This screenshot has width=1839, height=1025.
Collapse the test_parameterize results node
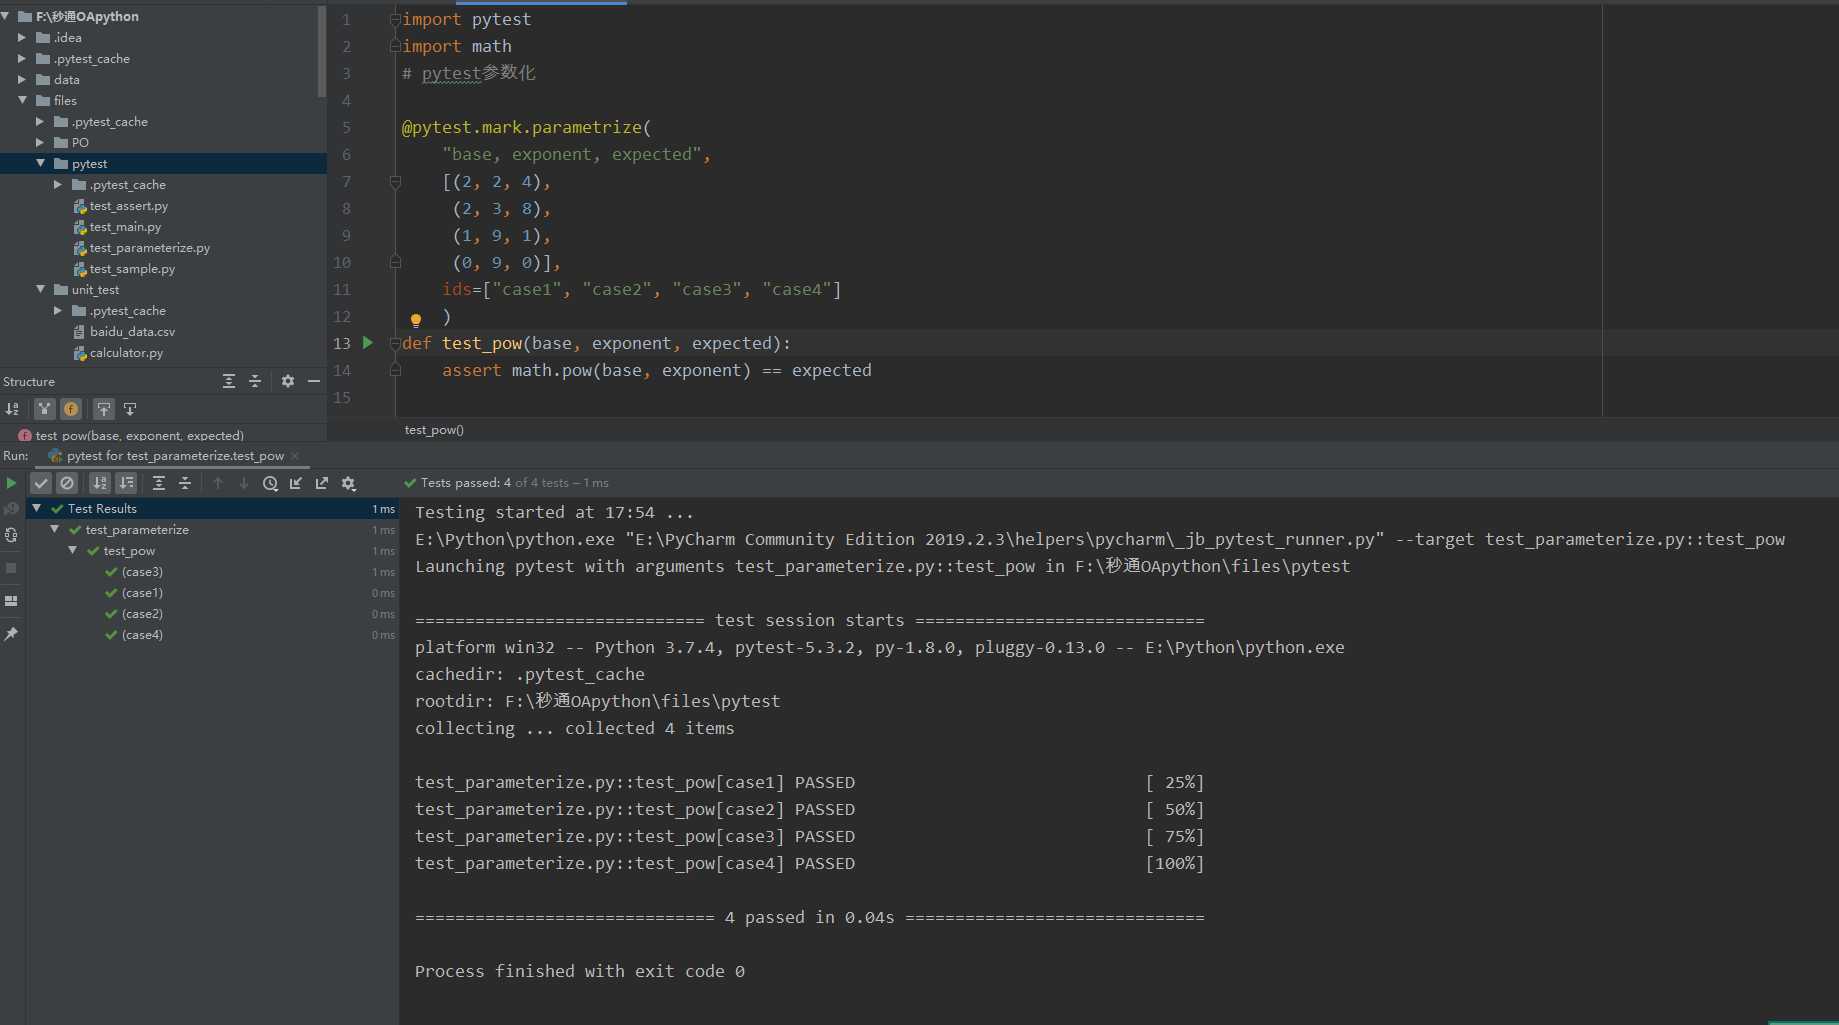point(55,529)
